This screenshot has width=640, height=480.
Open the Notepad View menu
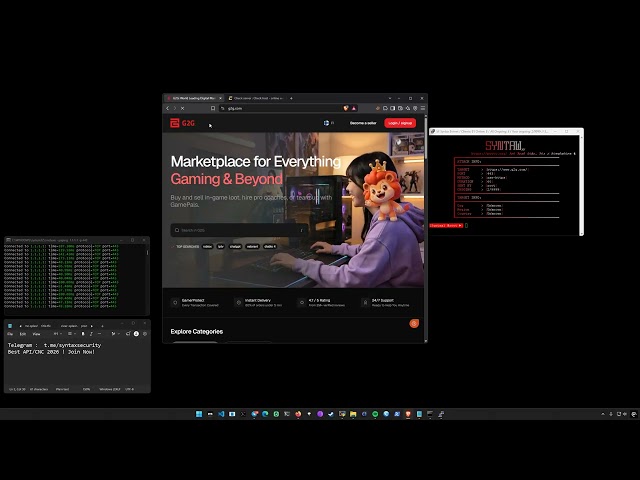coord(36,334)
